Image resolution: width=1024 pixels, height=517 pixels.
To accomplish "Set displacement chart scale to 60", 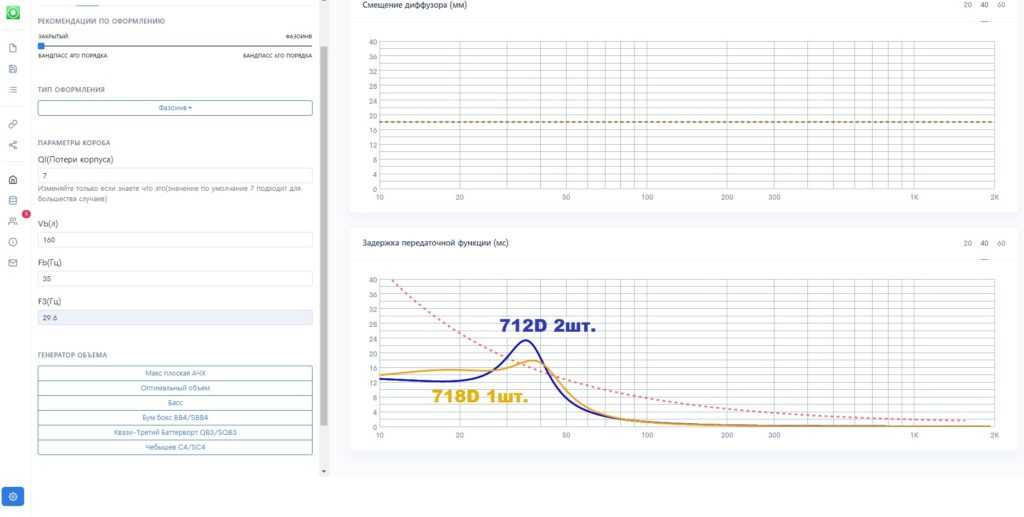I will pos(1001,5).
